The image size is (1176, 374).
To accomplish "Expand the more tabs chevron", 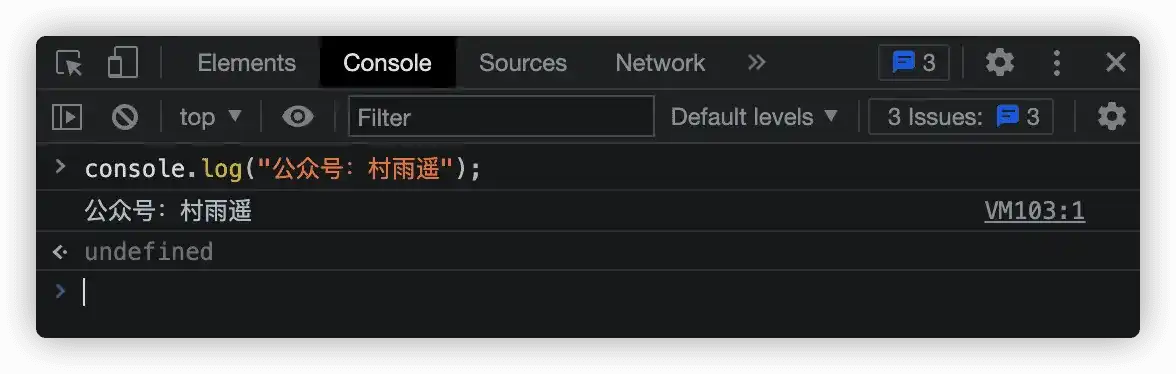I will coord(757,62).
